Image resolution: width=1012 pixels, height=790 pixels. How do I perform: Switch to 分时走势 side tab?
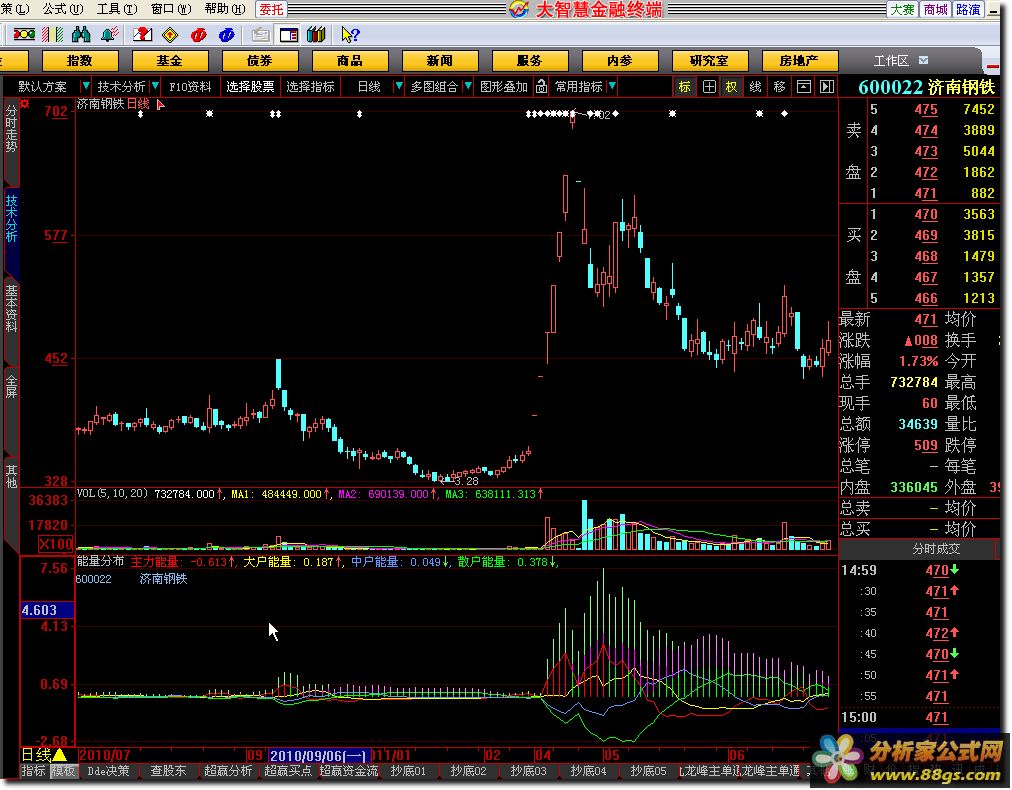coord(11,129)
